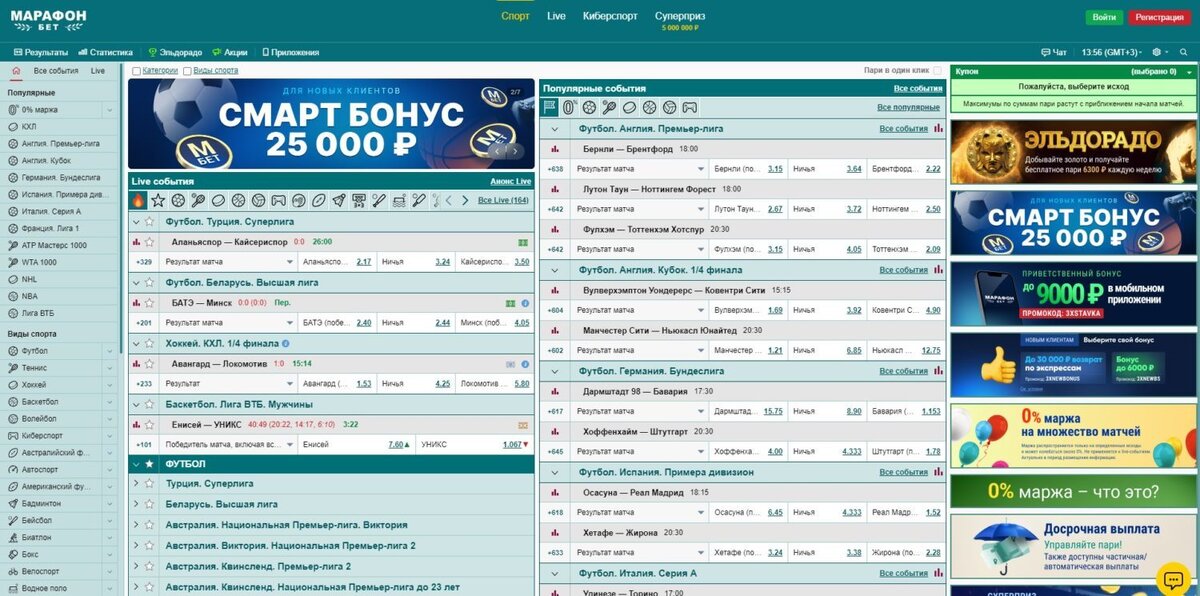Enable the 'Пари в один клик' checkbox
Screen dimensions: 1200x596
point(937,70)
